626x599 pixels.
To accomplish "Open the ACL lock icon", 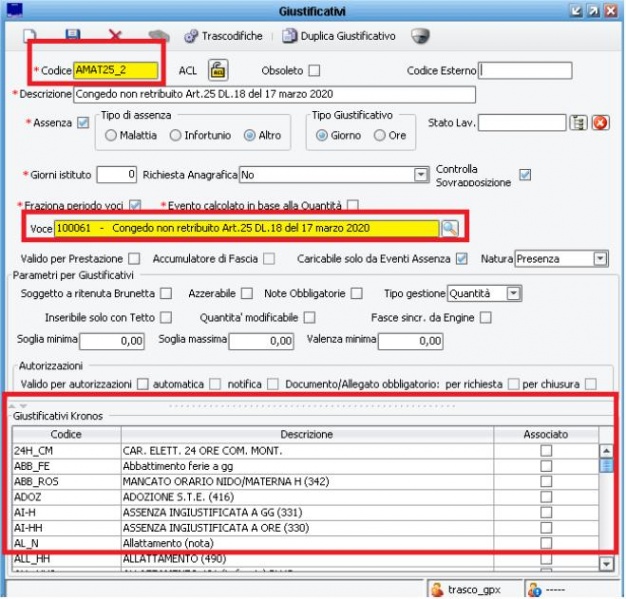I will pyautogui.click(x=217, y=70).
